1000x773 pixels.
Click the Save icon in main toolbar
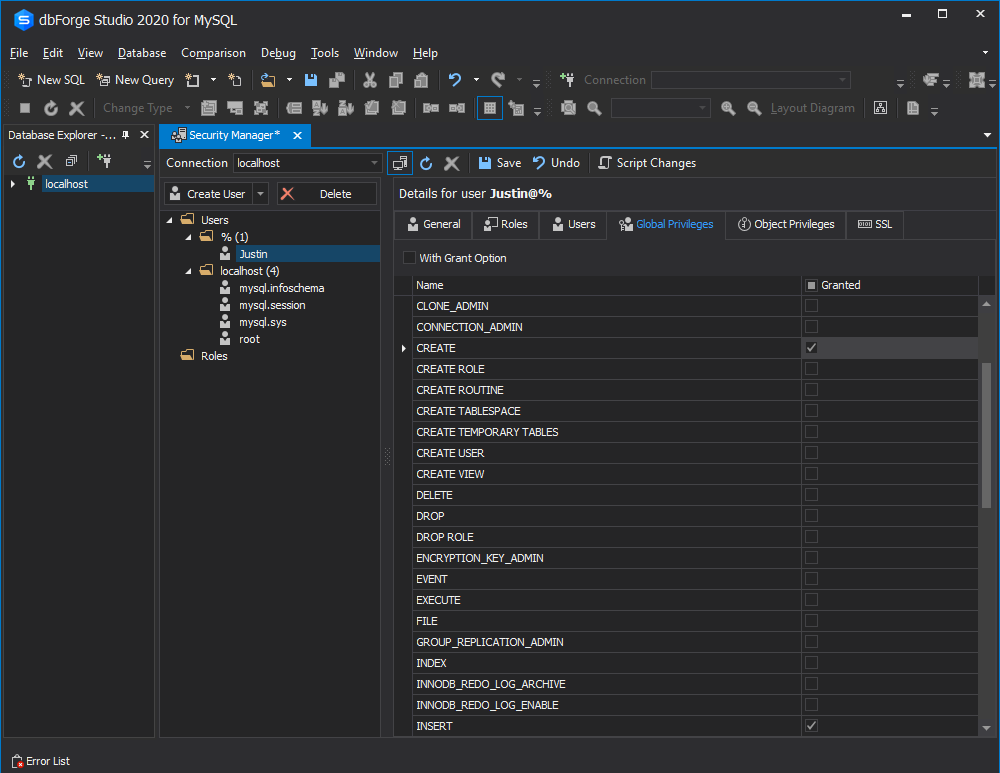tap(311, 80)
